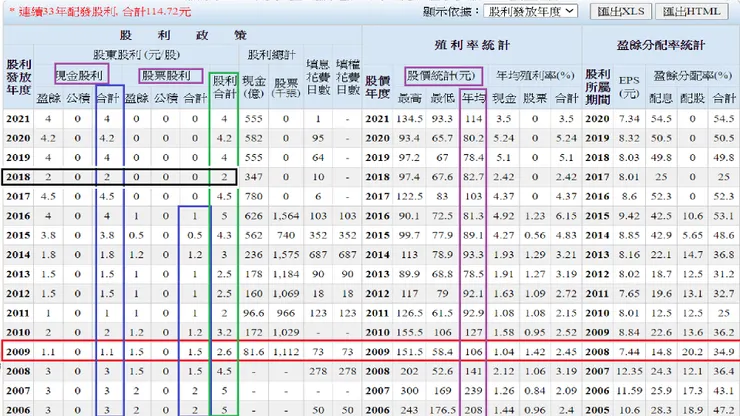Click the EPS(元) column header

(x=629, y=86)
